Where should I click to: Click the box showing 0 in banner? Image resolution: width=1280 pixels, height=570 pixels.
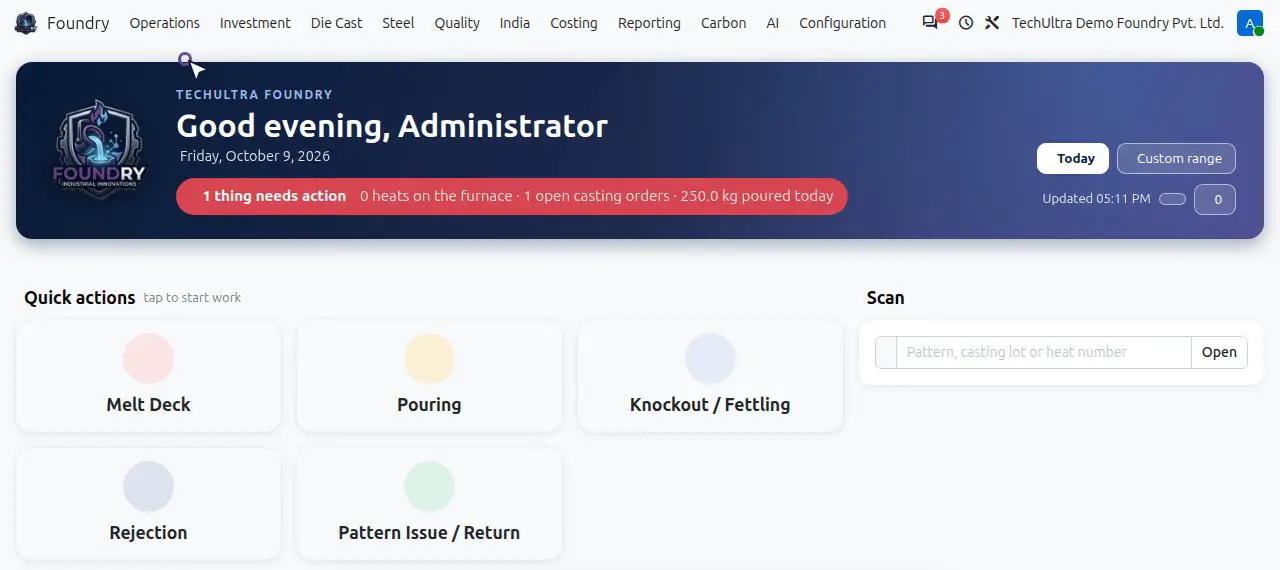pos(1215,199)
